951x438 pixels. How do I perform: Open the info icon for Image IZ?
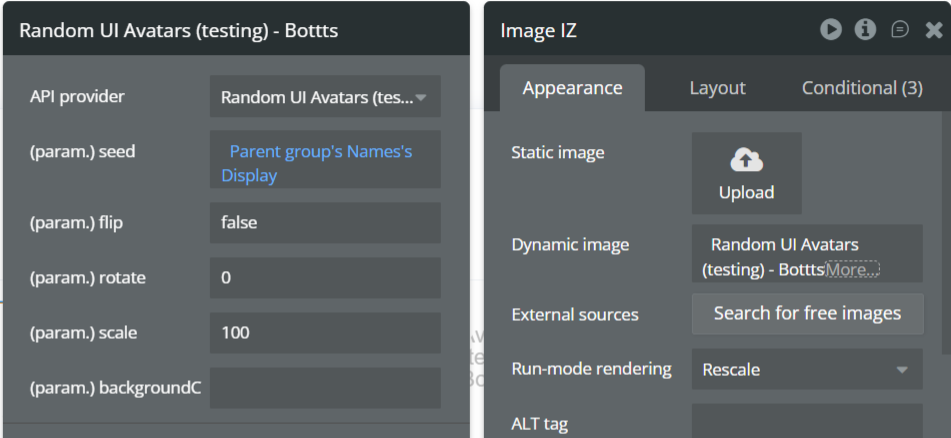click(x=866, y=30)
